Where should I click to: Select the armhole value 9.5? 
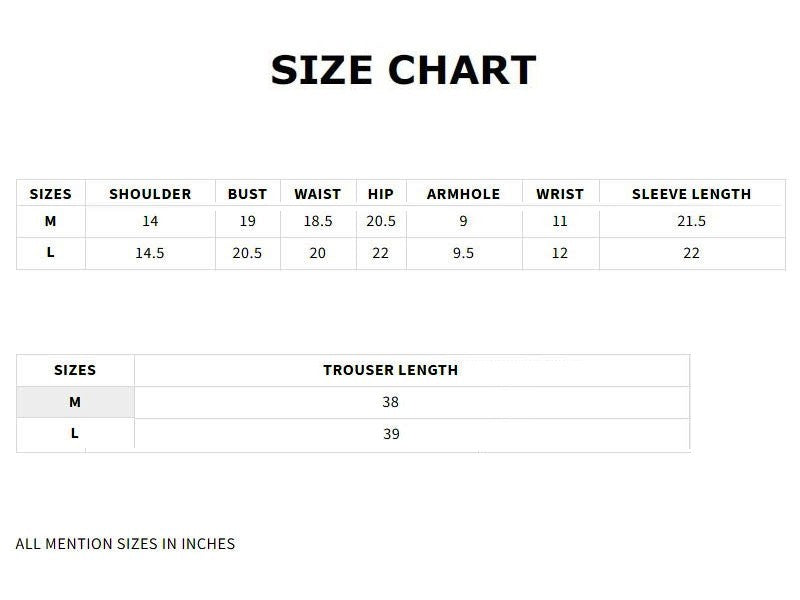463,253
